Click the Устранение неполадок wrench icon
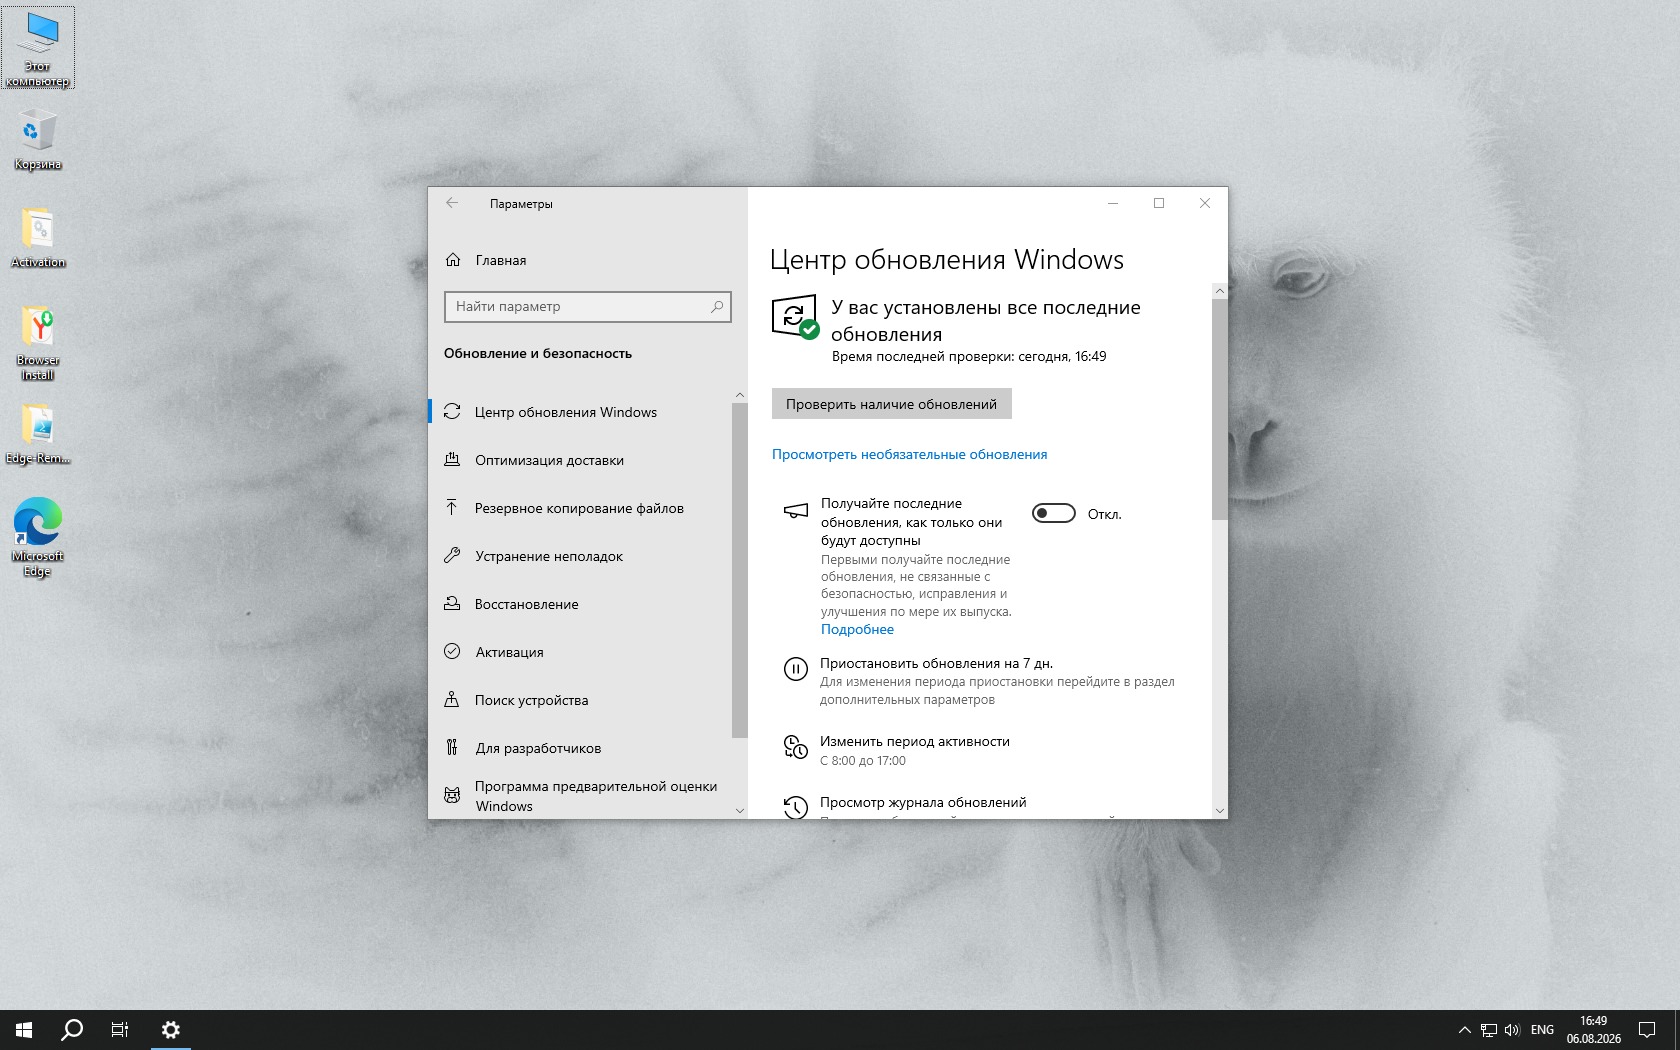 [452, 556]
